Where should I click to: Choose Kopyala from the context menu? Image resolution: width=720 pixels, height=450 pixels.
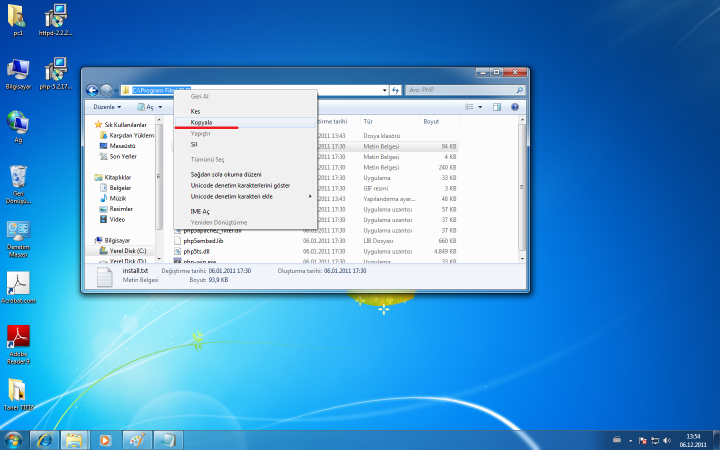(203, 122)
